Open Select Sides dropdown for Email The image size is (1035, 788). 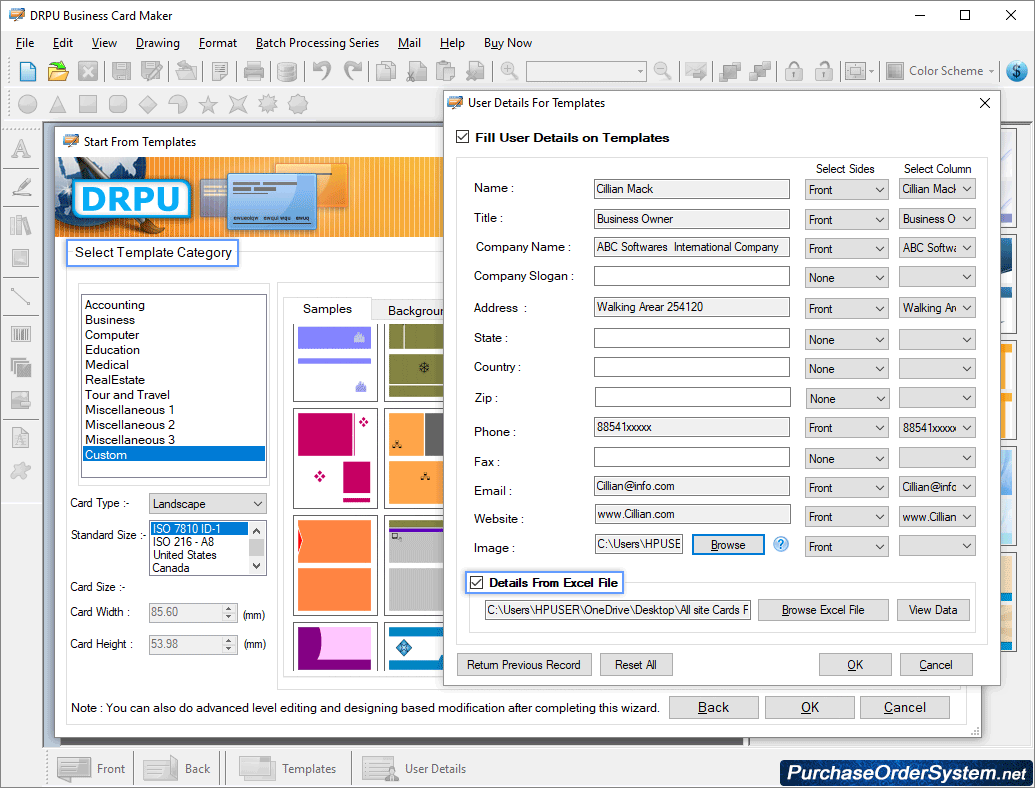point(846,488)
